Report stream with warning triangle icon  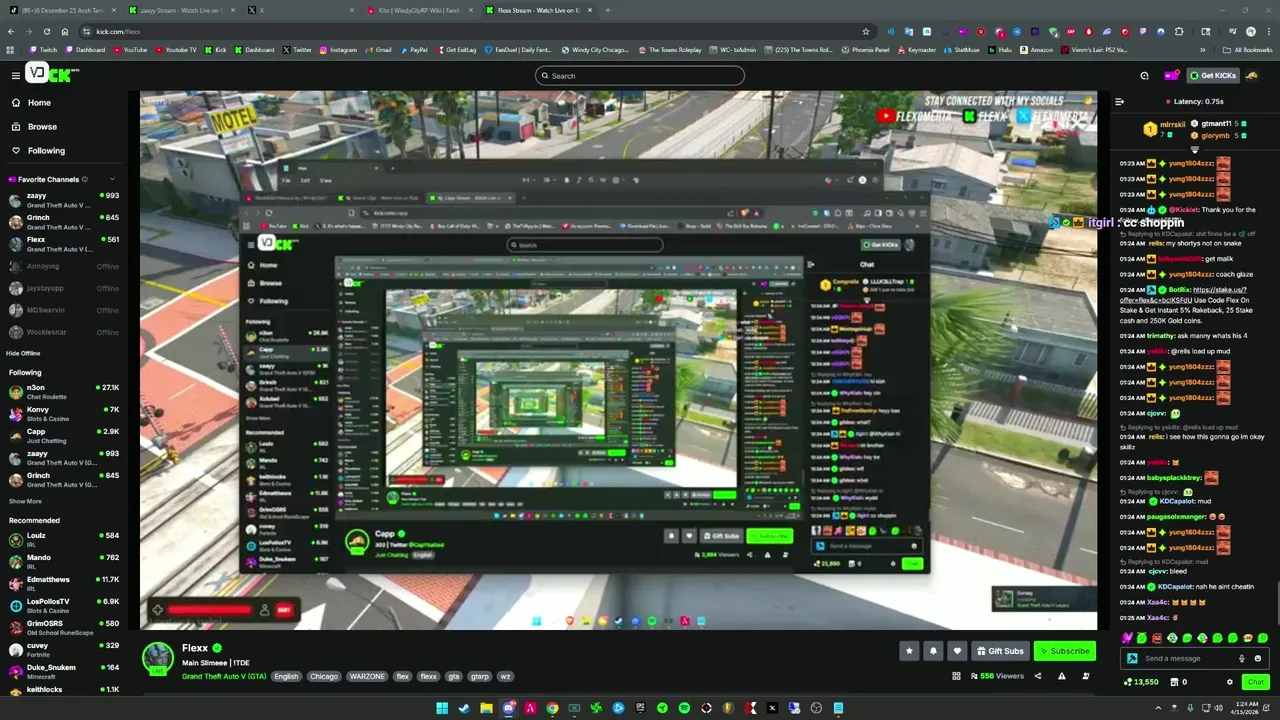click(x=1062, y=676)
